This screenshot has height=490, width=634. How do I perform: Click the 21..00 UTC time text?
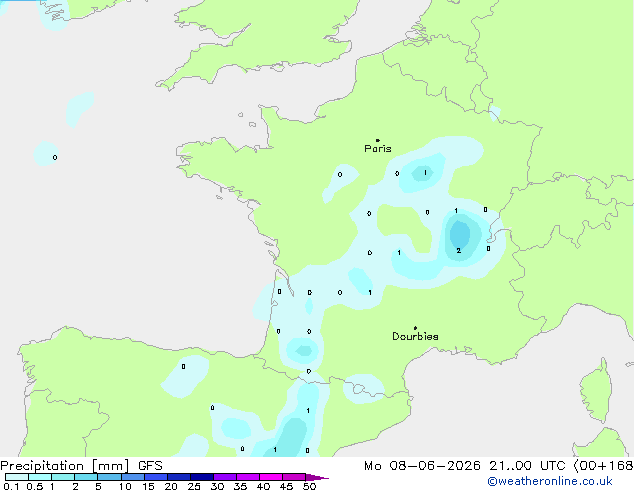pyautogui.click(x=527, y=466)
